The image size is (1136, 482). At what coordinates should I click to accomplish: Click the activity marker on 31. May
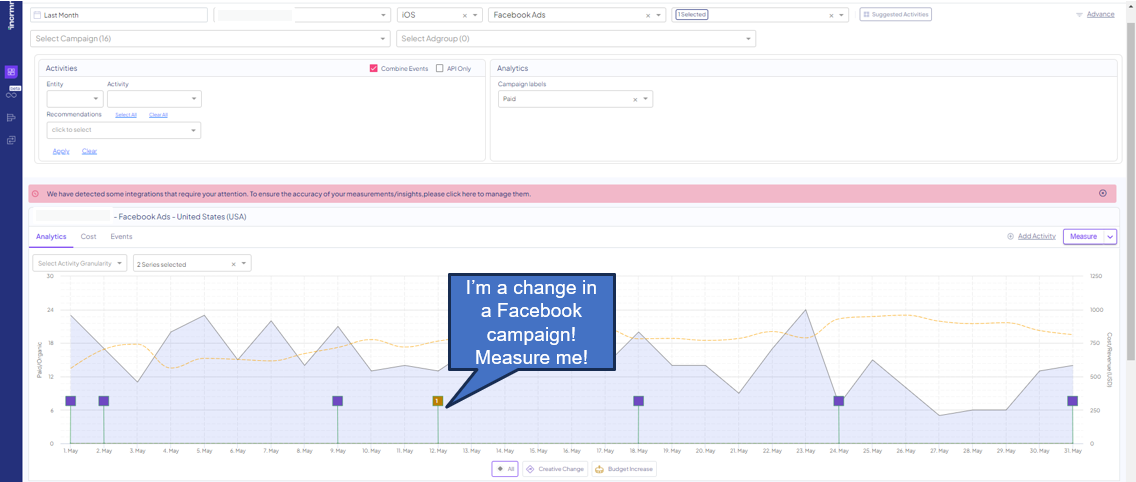1072,401
